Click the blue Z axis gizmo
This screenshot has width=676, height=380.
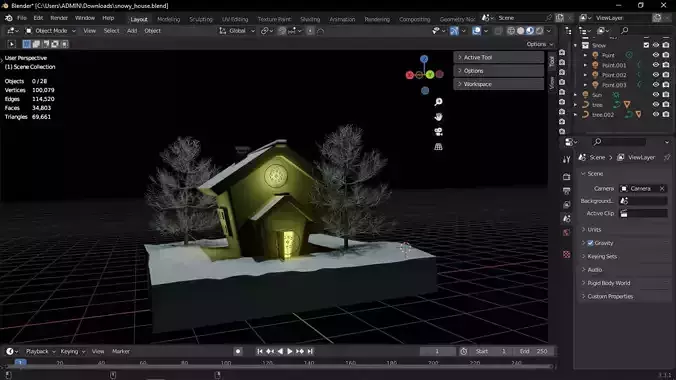click(424, 59)
